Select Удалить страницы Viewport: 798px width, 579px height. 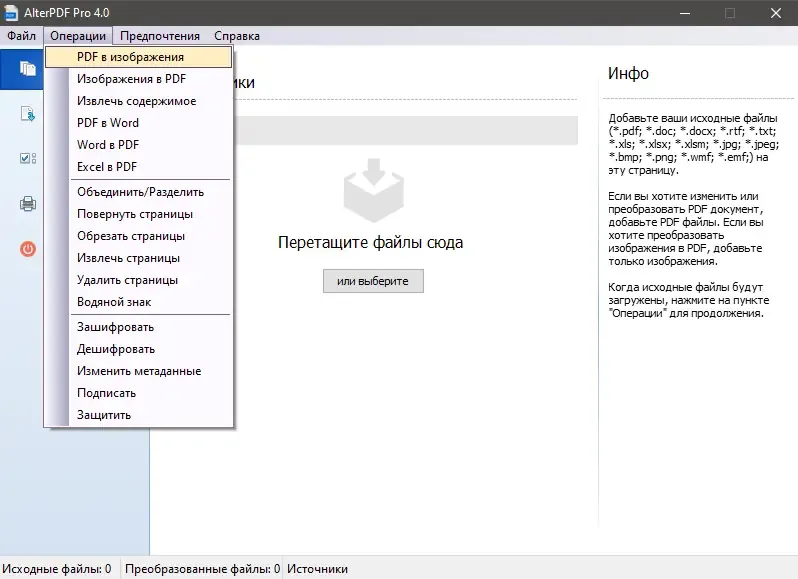click(x=138, y=279)
